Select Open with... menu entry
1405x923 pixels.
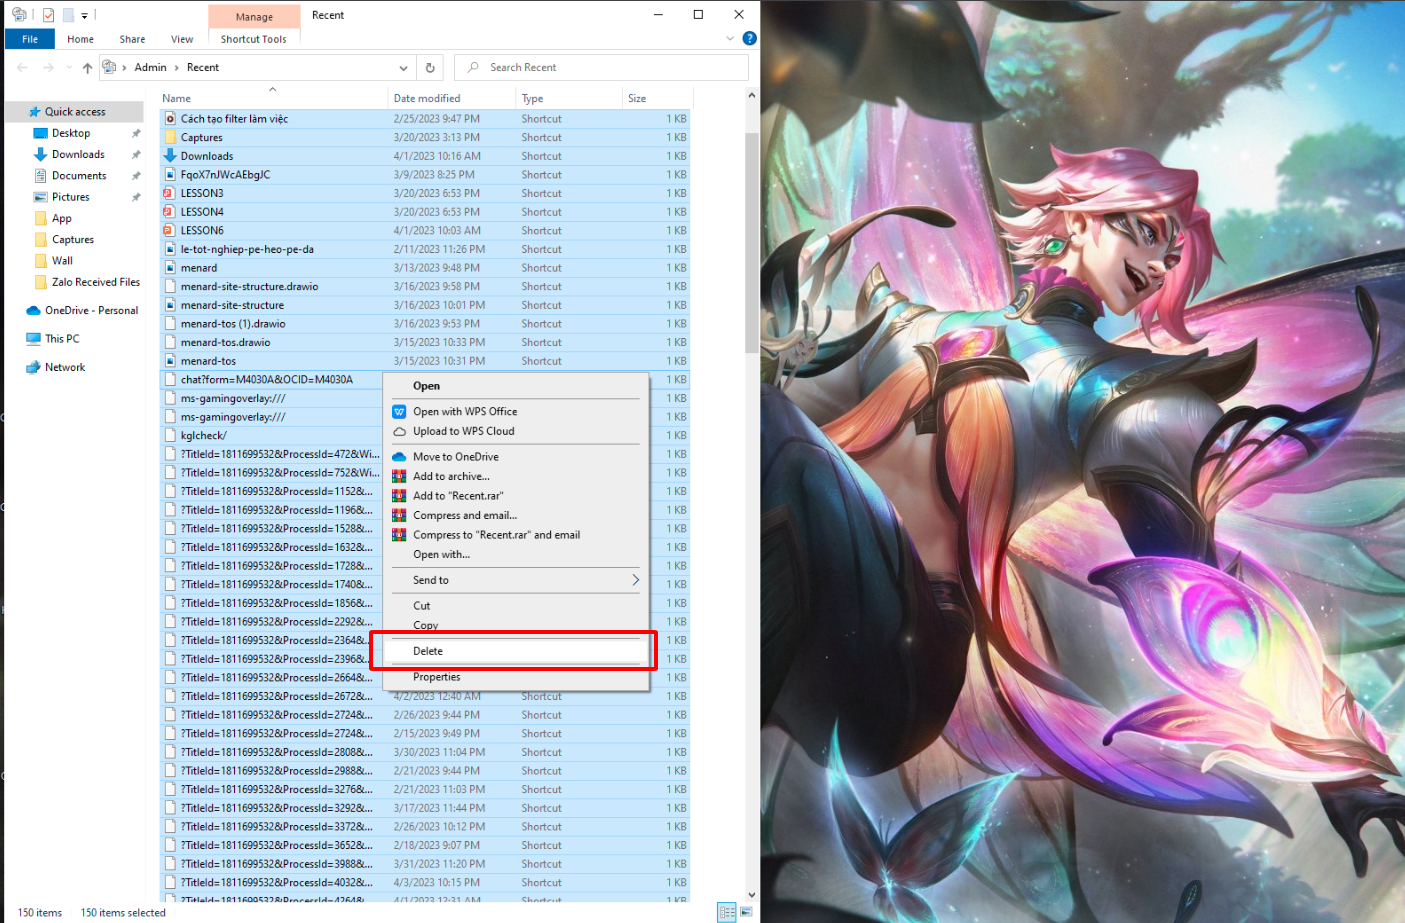coord(515,554)
